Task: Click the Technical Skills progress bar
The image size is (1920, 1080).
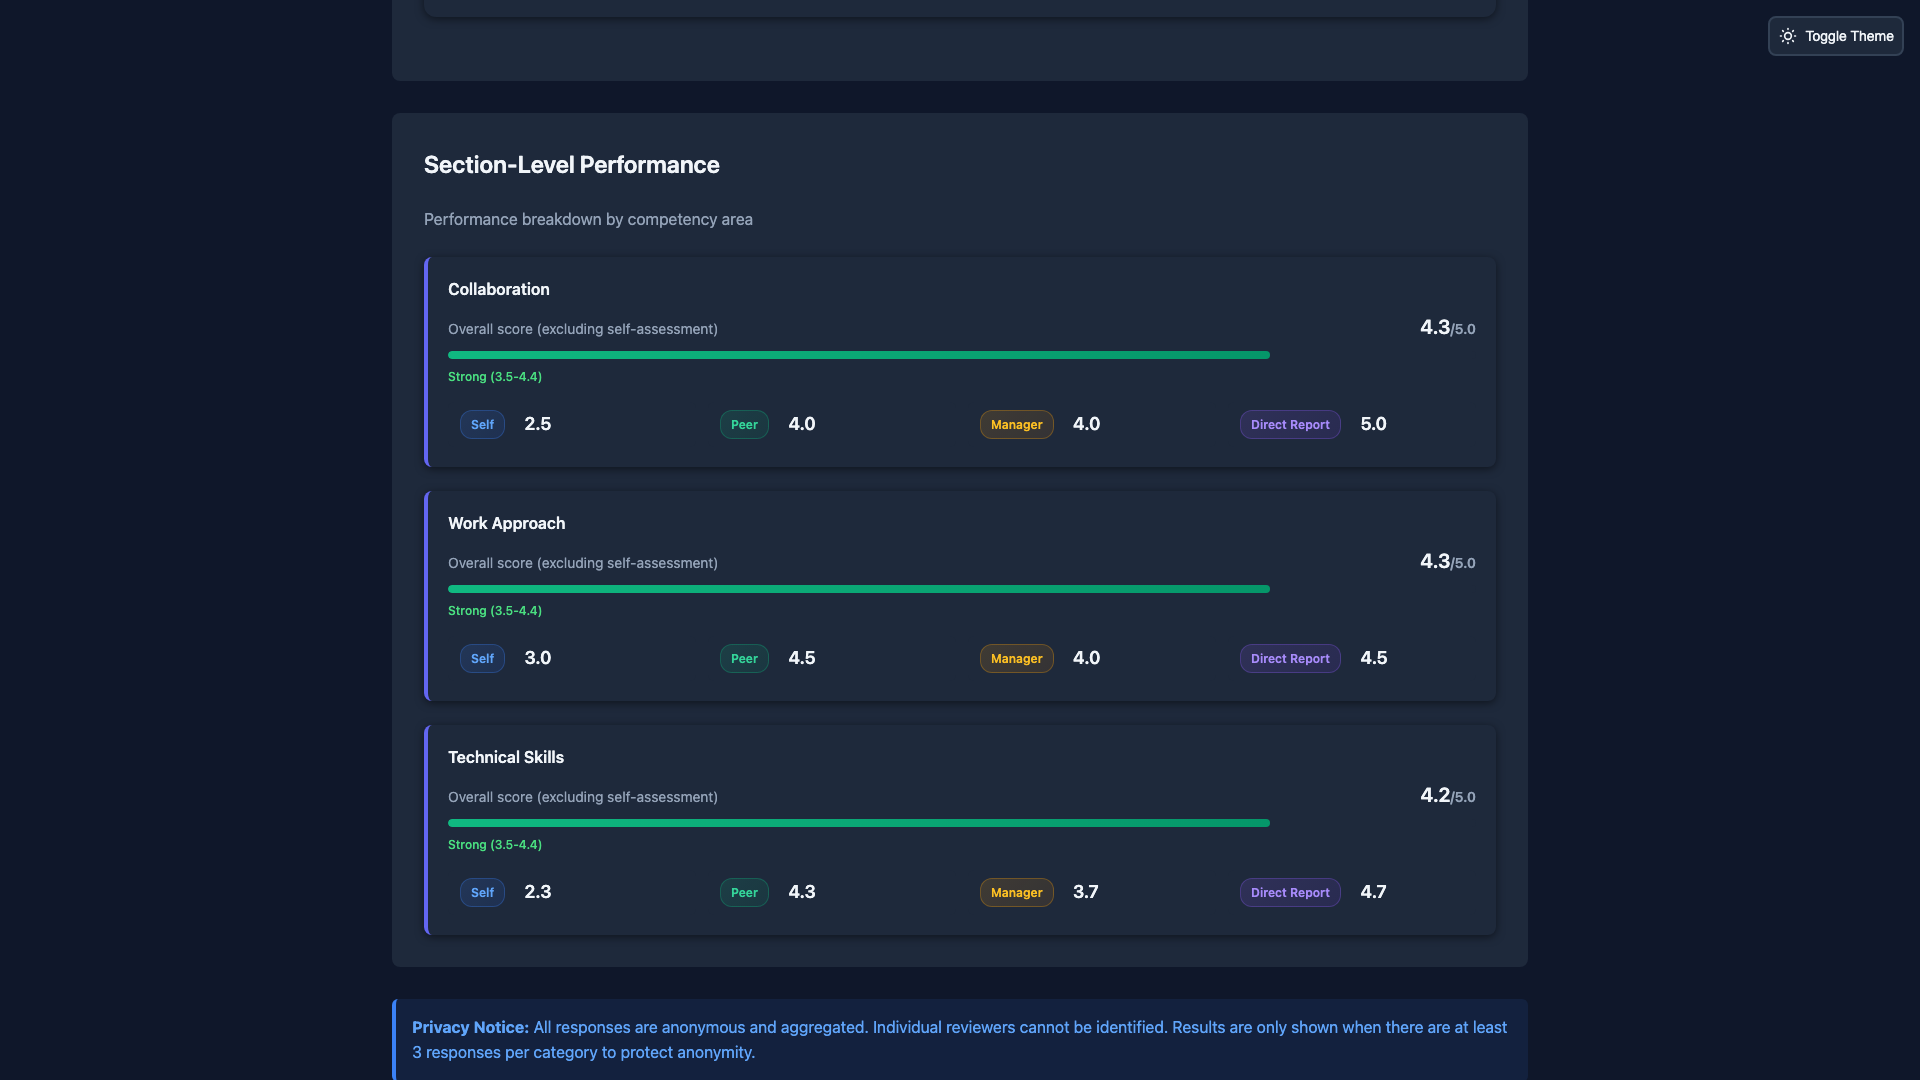Action: [x=858, y=822]
